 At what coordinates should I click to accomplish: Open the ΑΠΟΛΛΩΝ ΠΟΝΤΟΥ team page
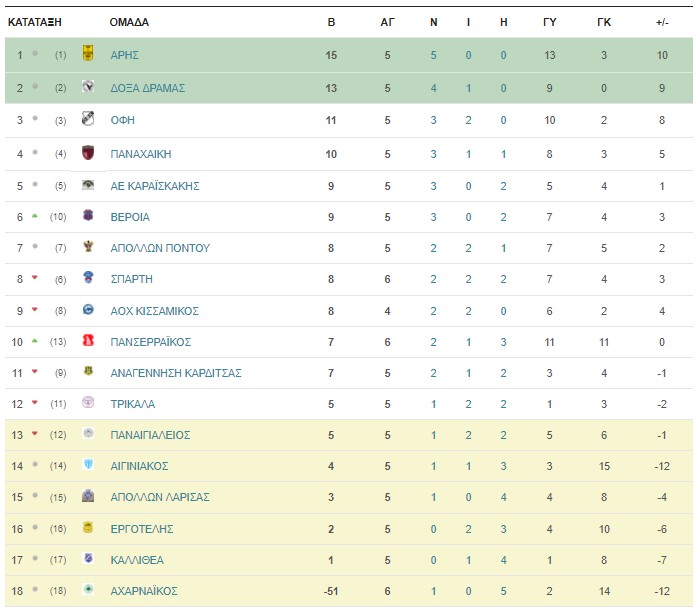coord(160,248)
